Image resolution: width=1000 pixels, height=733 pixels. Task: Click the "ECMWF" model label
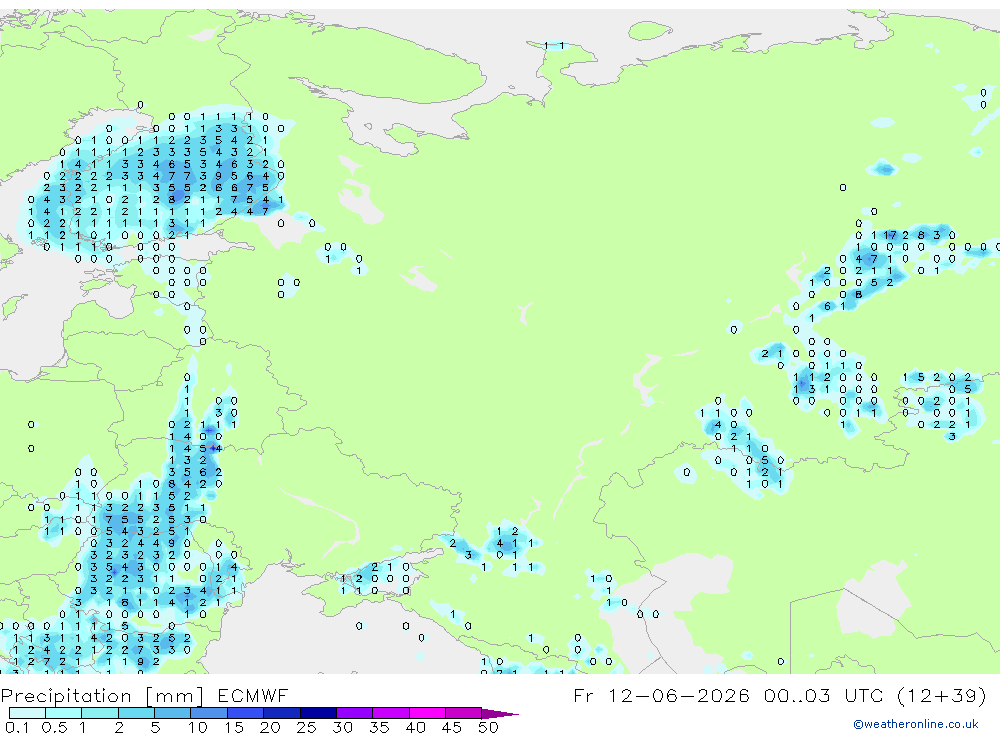click(x=253, y=695)
